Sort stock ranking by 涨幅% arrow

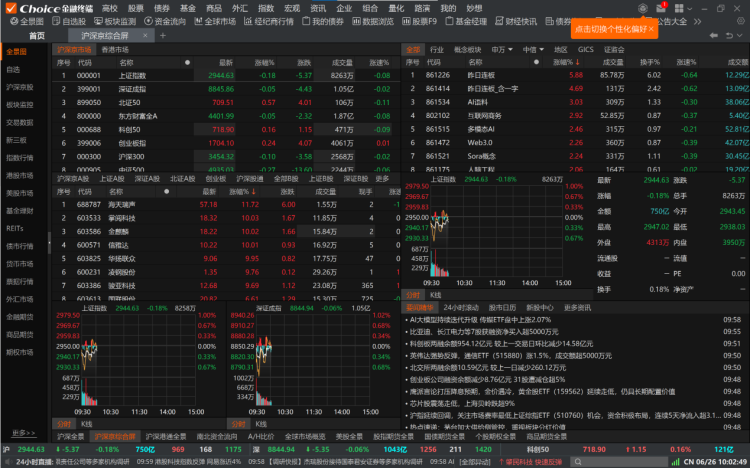(x=254, y=191)
